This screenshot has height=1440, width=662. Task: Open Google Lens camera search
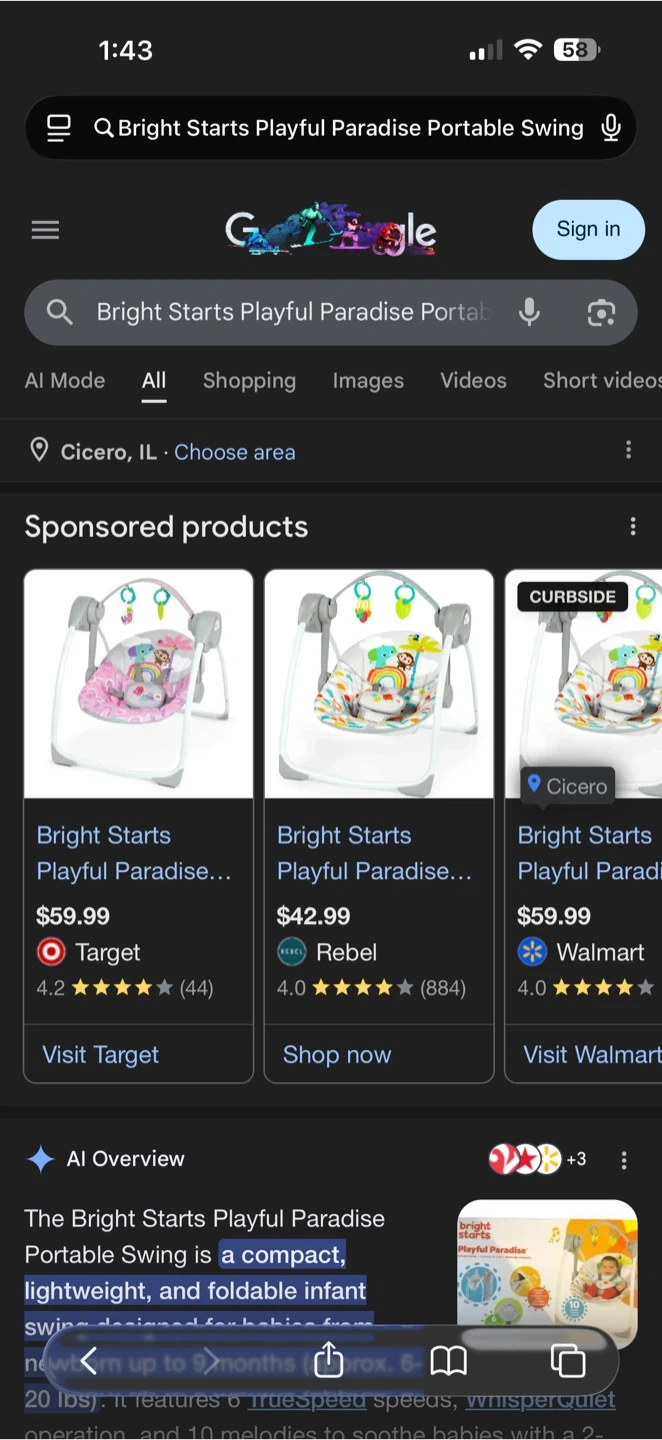click(600, 313)
